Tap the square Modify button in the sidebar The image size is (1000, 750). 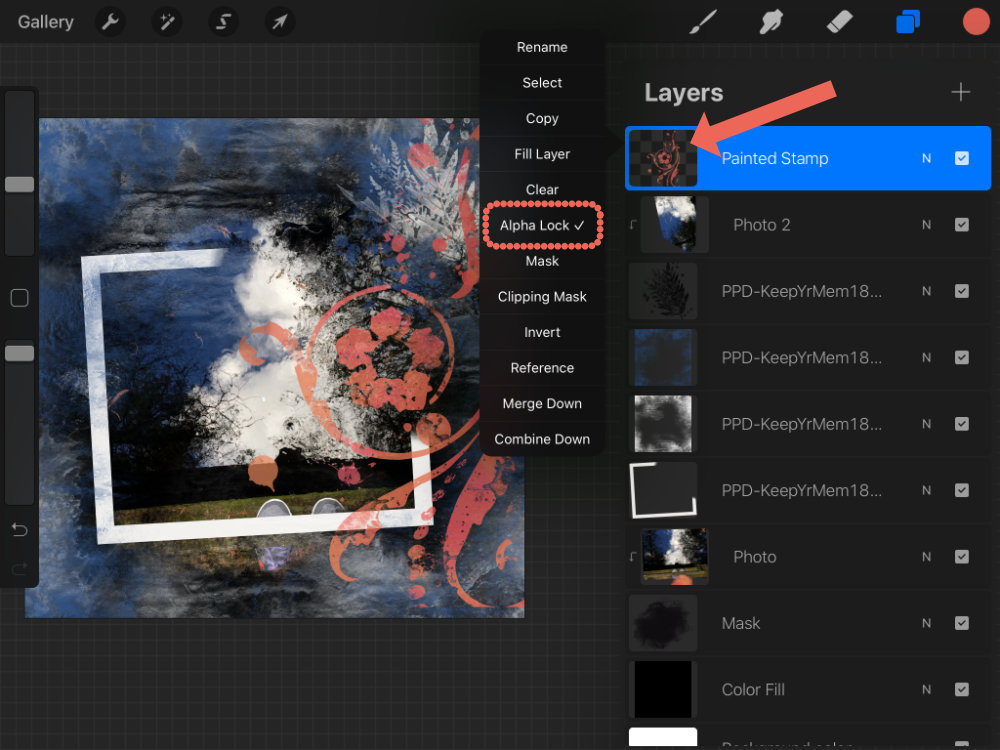click(19, 298)
